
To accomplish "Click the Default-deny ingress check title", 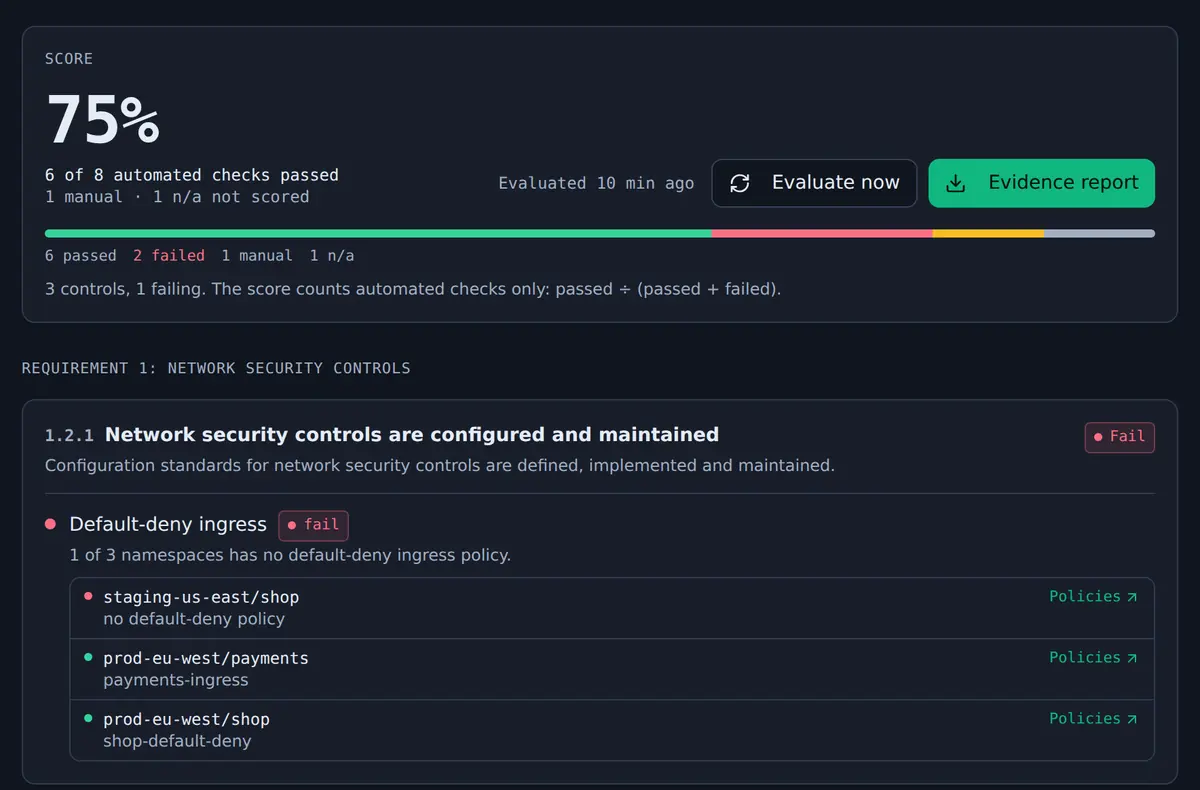I will (x=168, y=524).
